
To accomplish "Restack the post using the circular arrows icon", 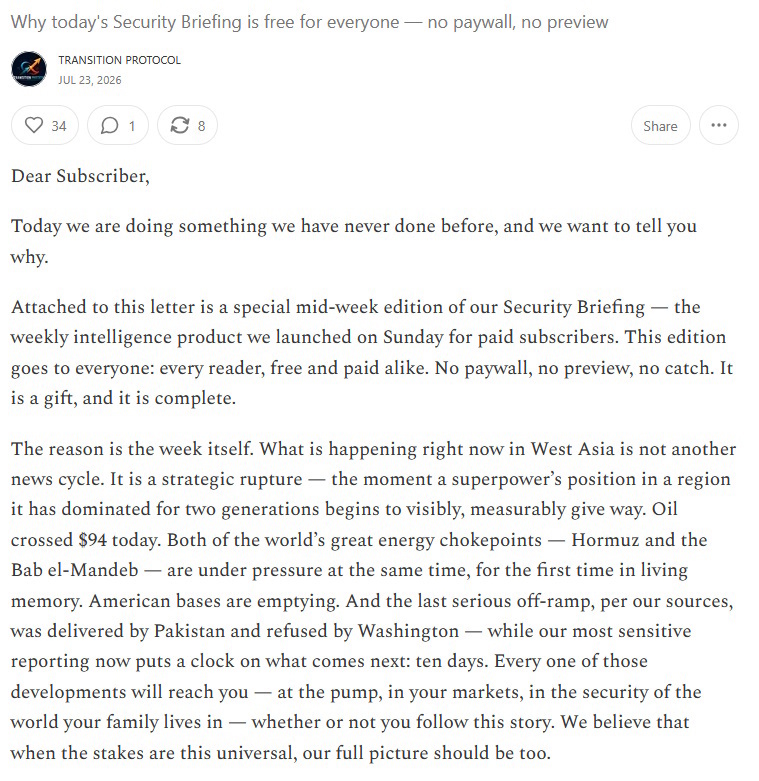I will tap(179, 125).
